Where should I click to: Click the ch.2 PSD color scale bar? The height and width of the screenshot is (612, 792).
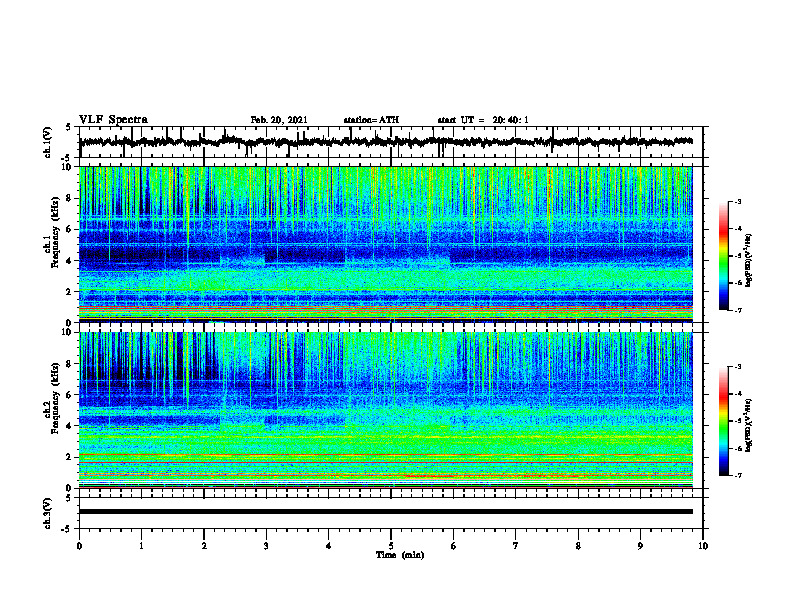(x=723, y=421)
